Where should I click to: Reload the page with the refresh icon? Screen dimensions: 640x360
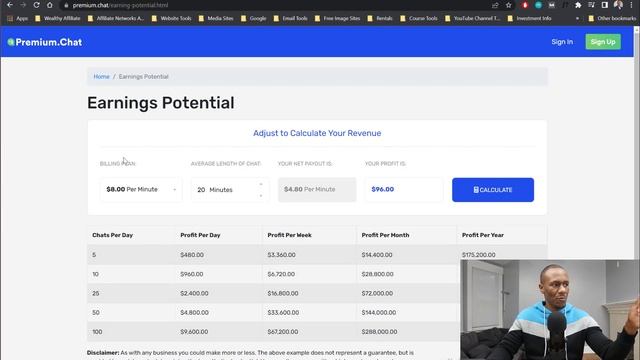36,5
